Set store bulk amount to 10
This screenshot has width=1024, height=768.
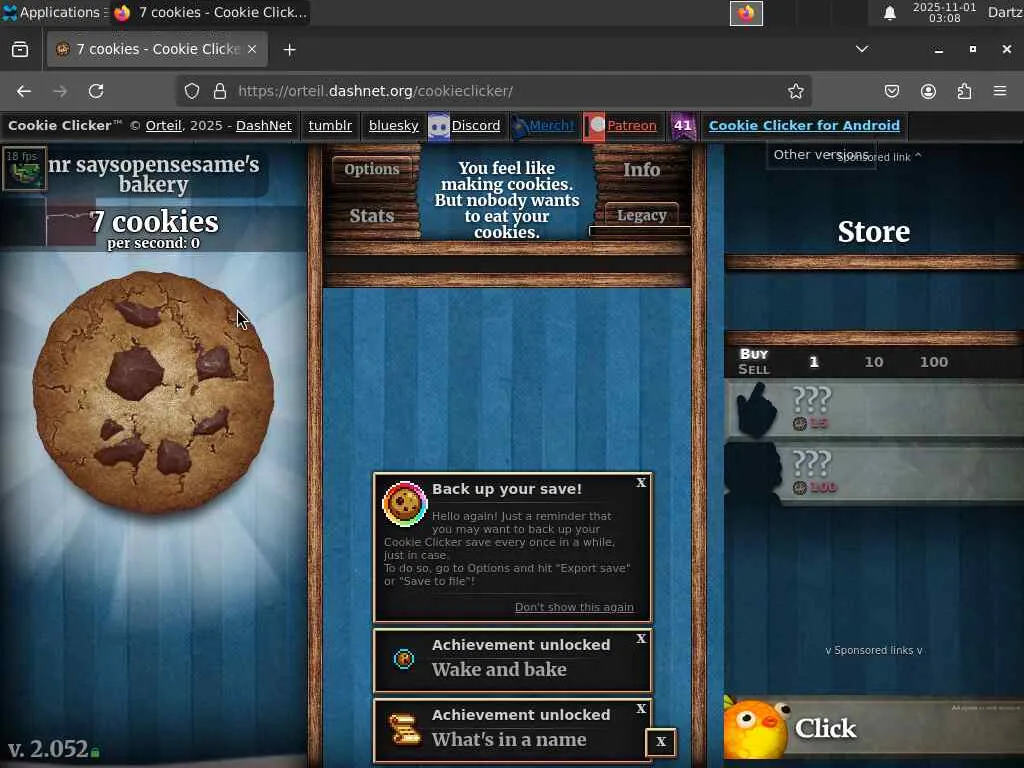click(874, 362)
